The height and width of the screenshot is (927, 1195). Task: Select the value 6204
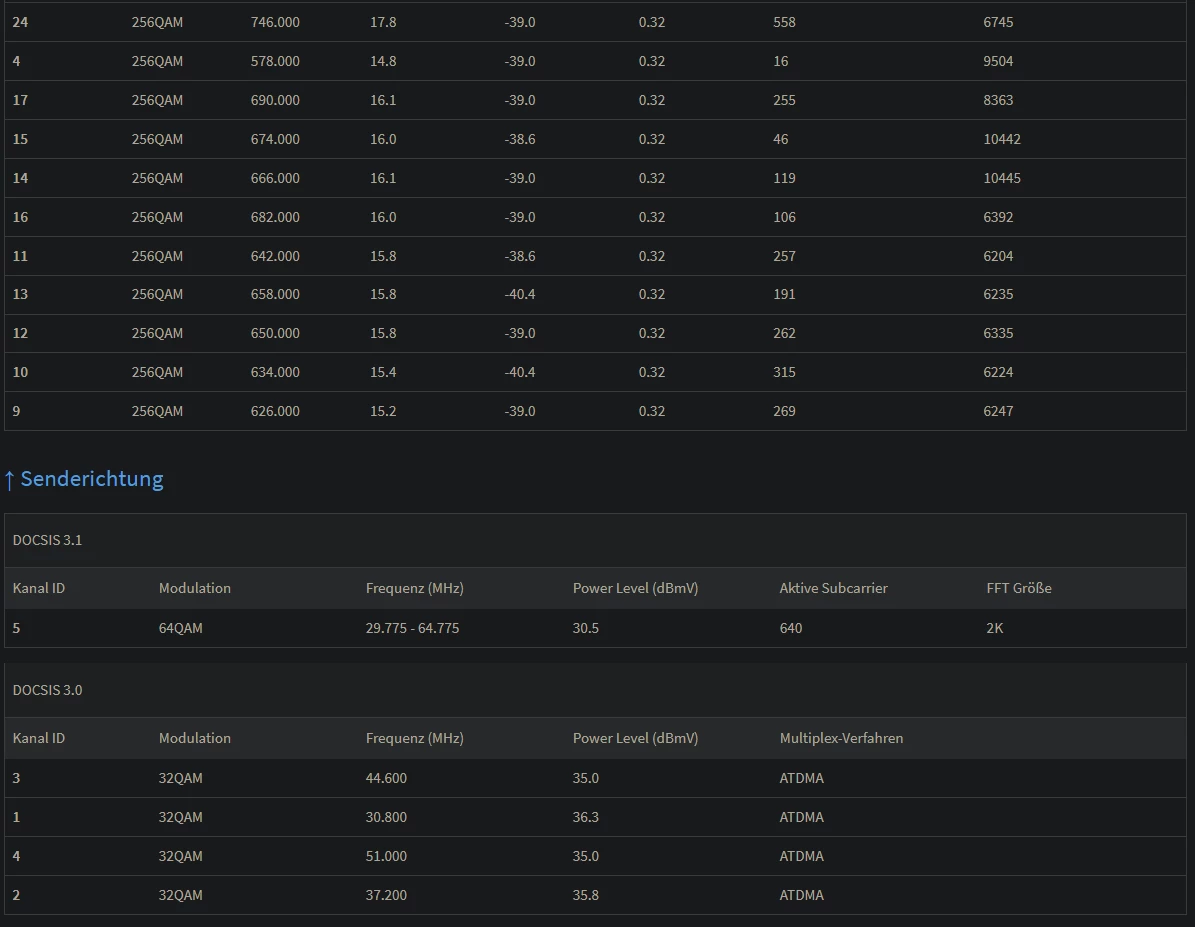click(x=998, y=256)
